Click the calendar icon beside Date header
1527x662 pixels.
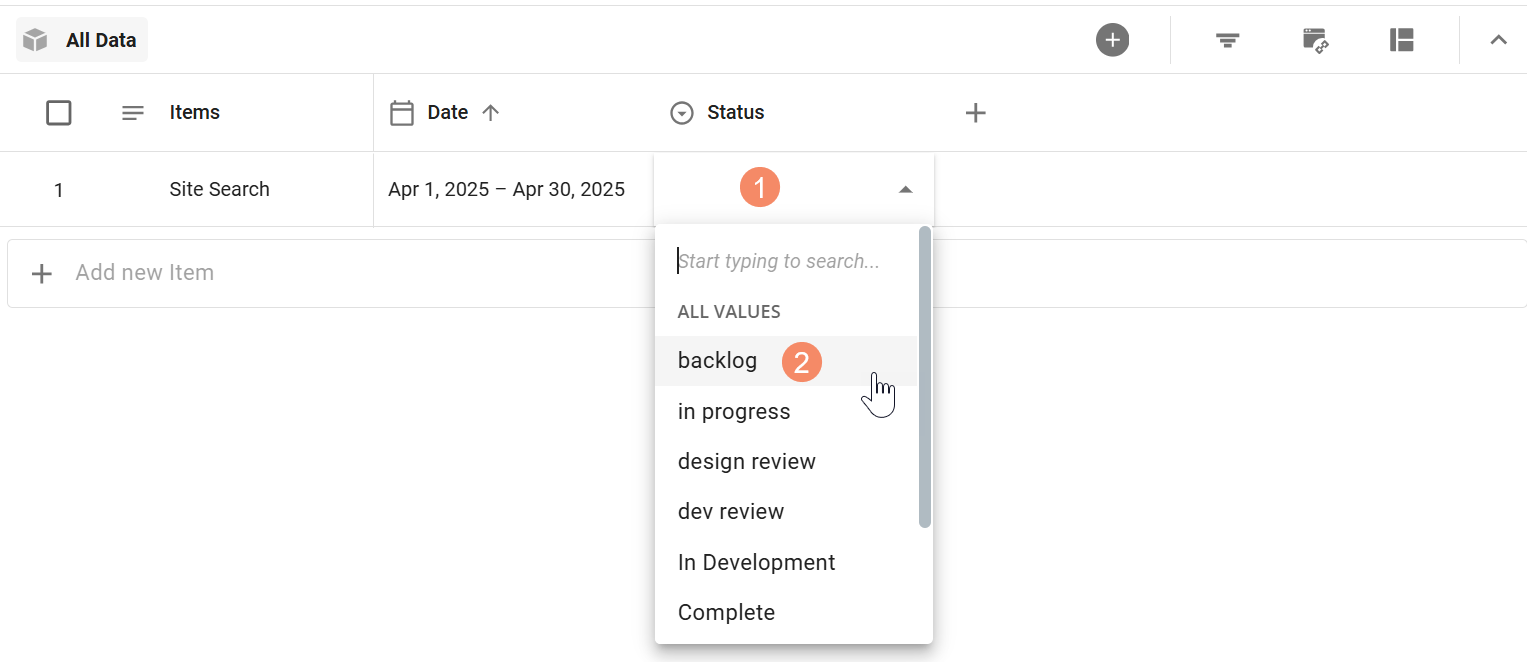402,112
